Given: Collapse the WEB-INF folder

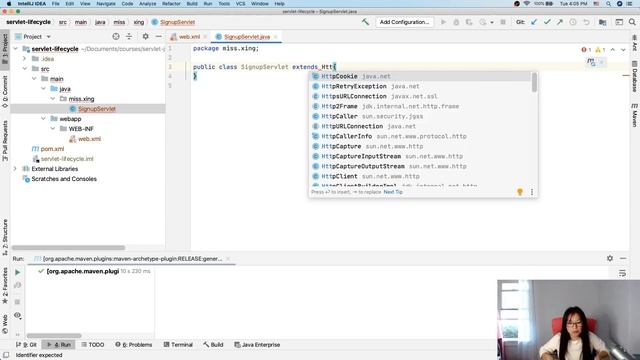Looking at the screenshot, I should (53, 129).
